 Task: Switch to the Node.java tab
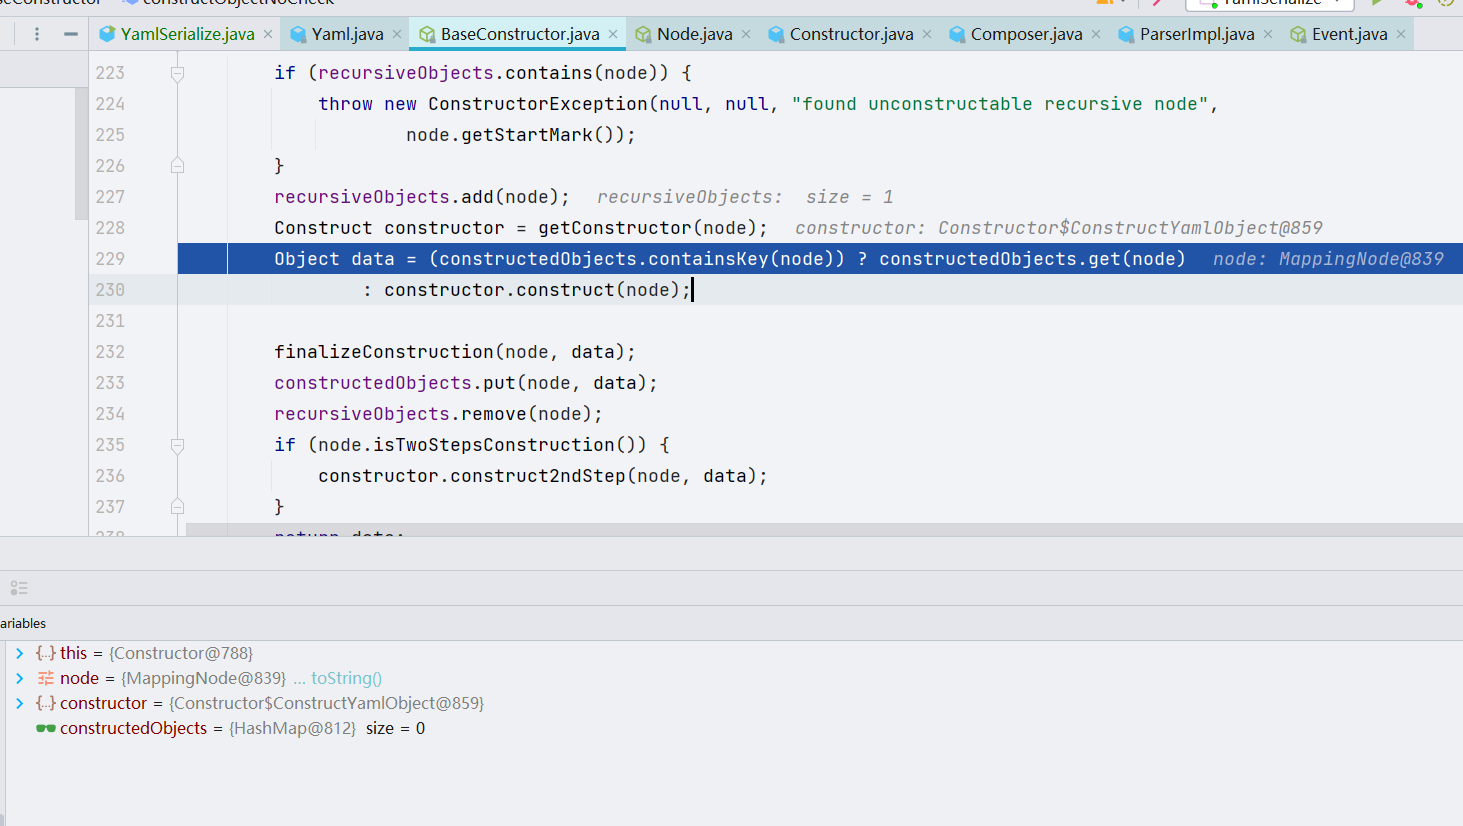[694, 34]
